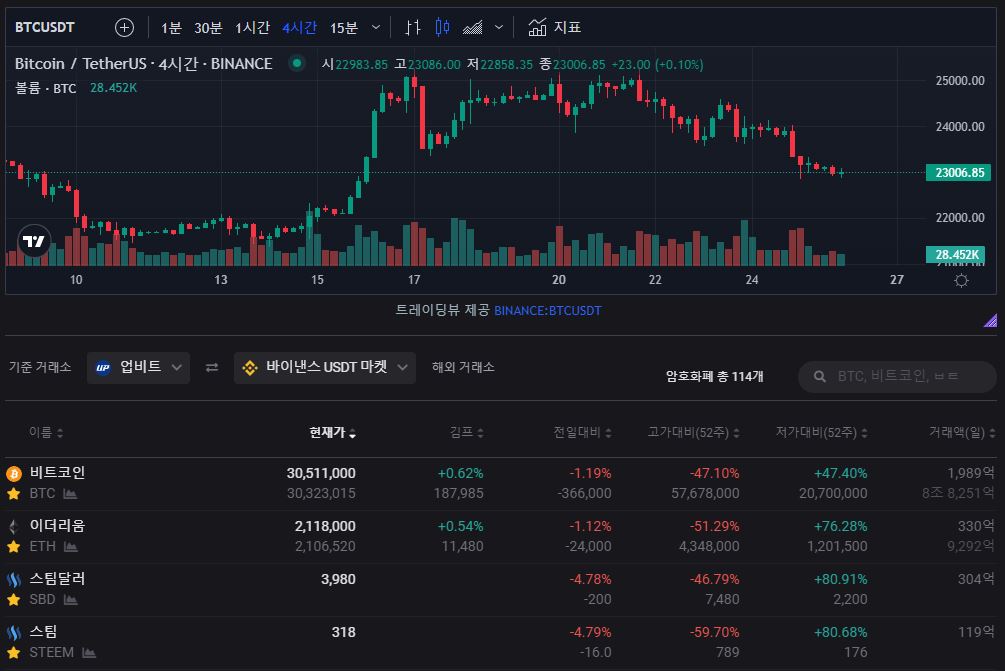1005x671 pixels.
Task: Click the search magnifier icon
Action: (820, 376)
